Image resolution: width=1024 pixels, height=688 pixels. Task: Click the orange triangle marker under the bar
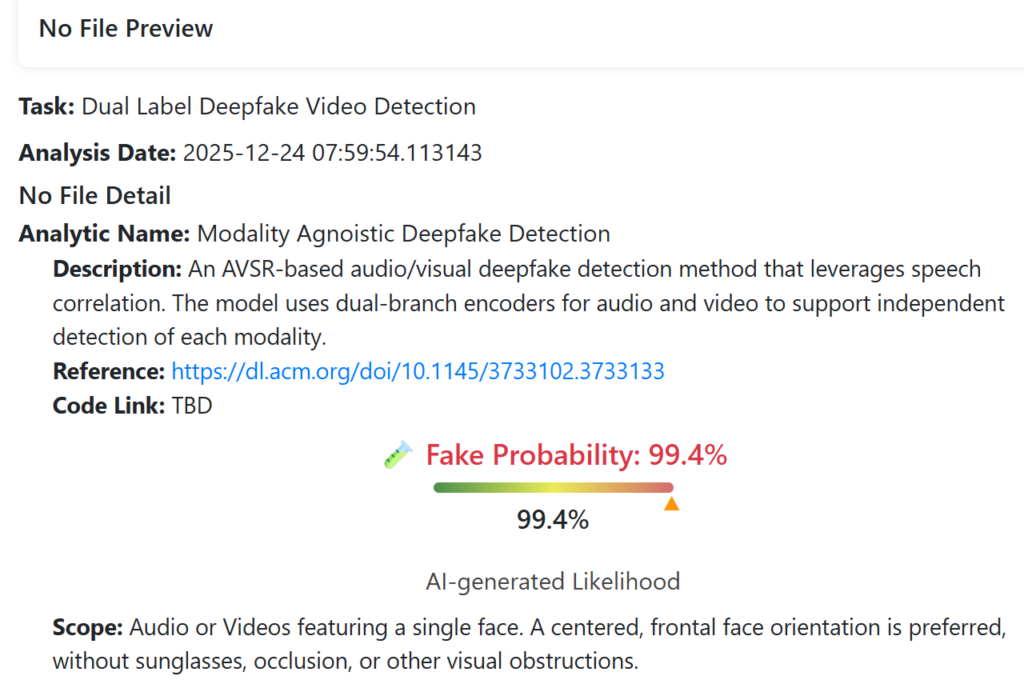(x=672, y=505)
